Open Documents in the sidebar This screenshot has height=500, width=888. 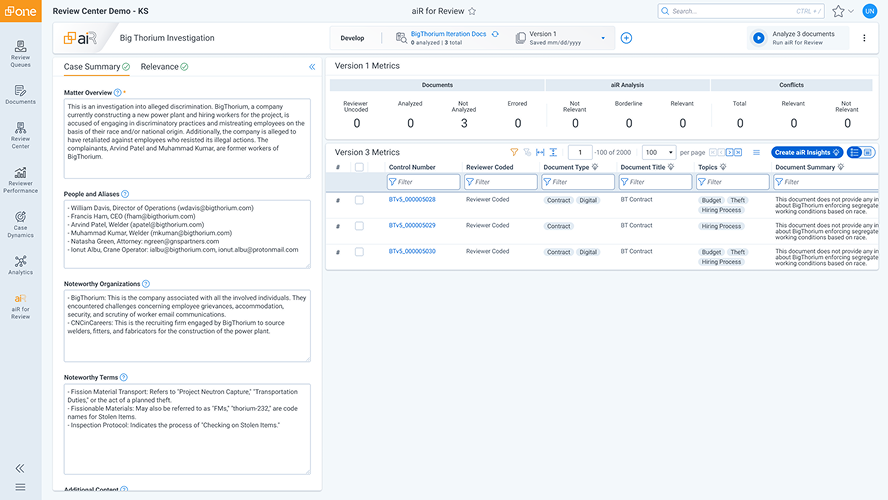point(20,95)
